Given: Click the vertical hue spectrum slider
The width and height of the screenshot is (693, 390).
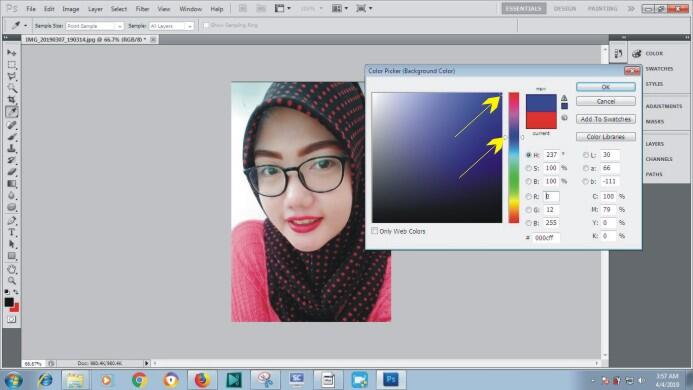Looking at the screenshot, I should tap(514, 157).
